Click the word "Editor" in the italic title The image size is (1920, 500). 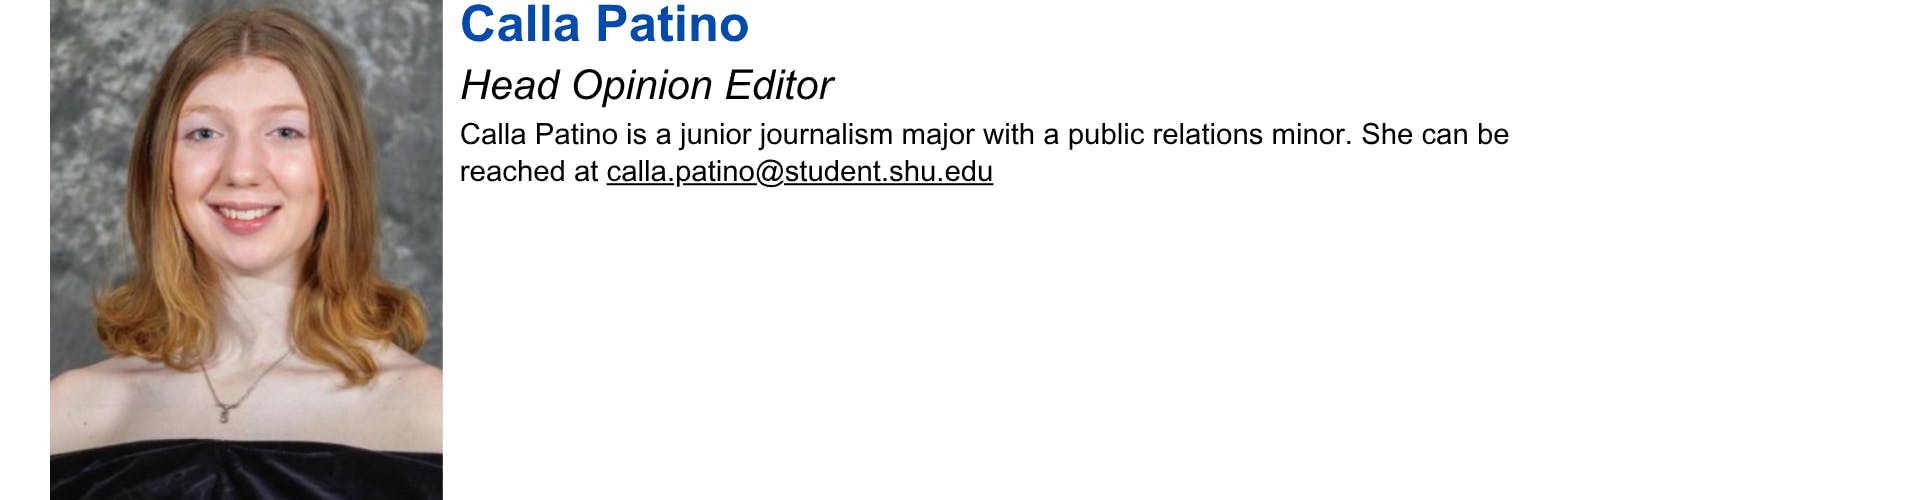point(779,86)
